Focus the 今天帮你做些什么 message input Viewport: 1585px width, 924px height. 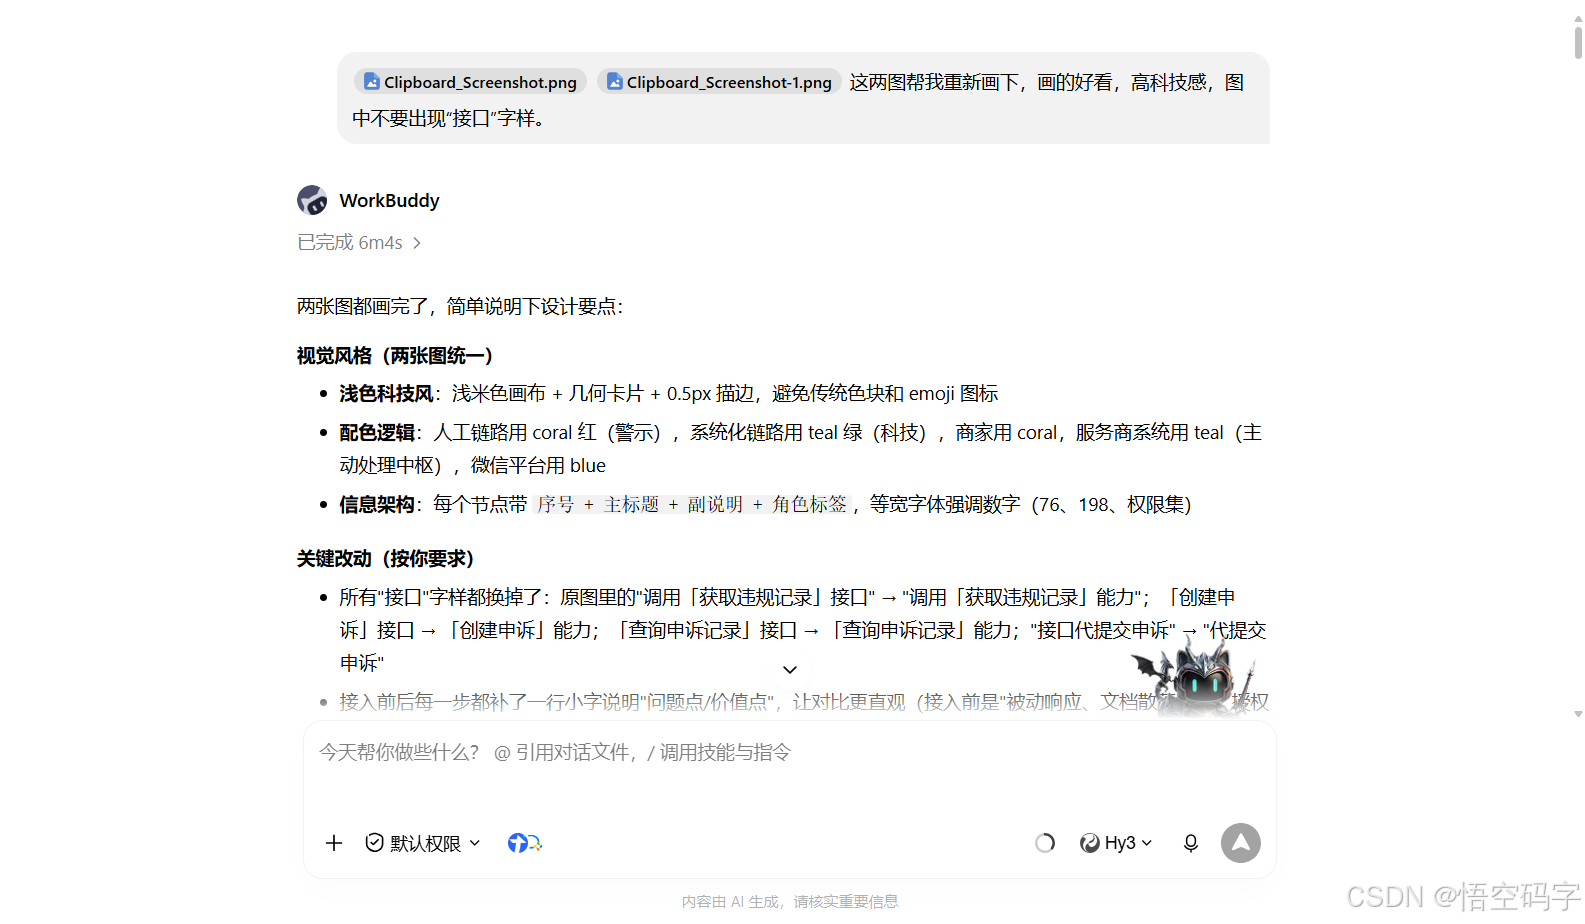790,752
